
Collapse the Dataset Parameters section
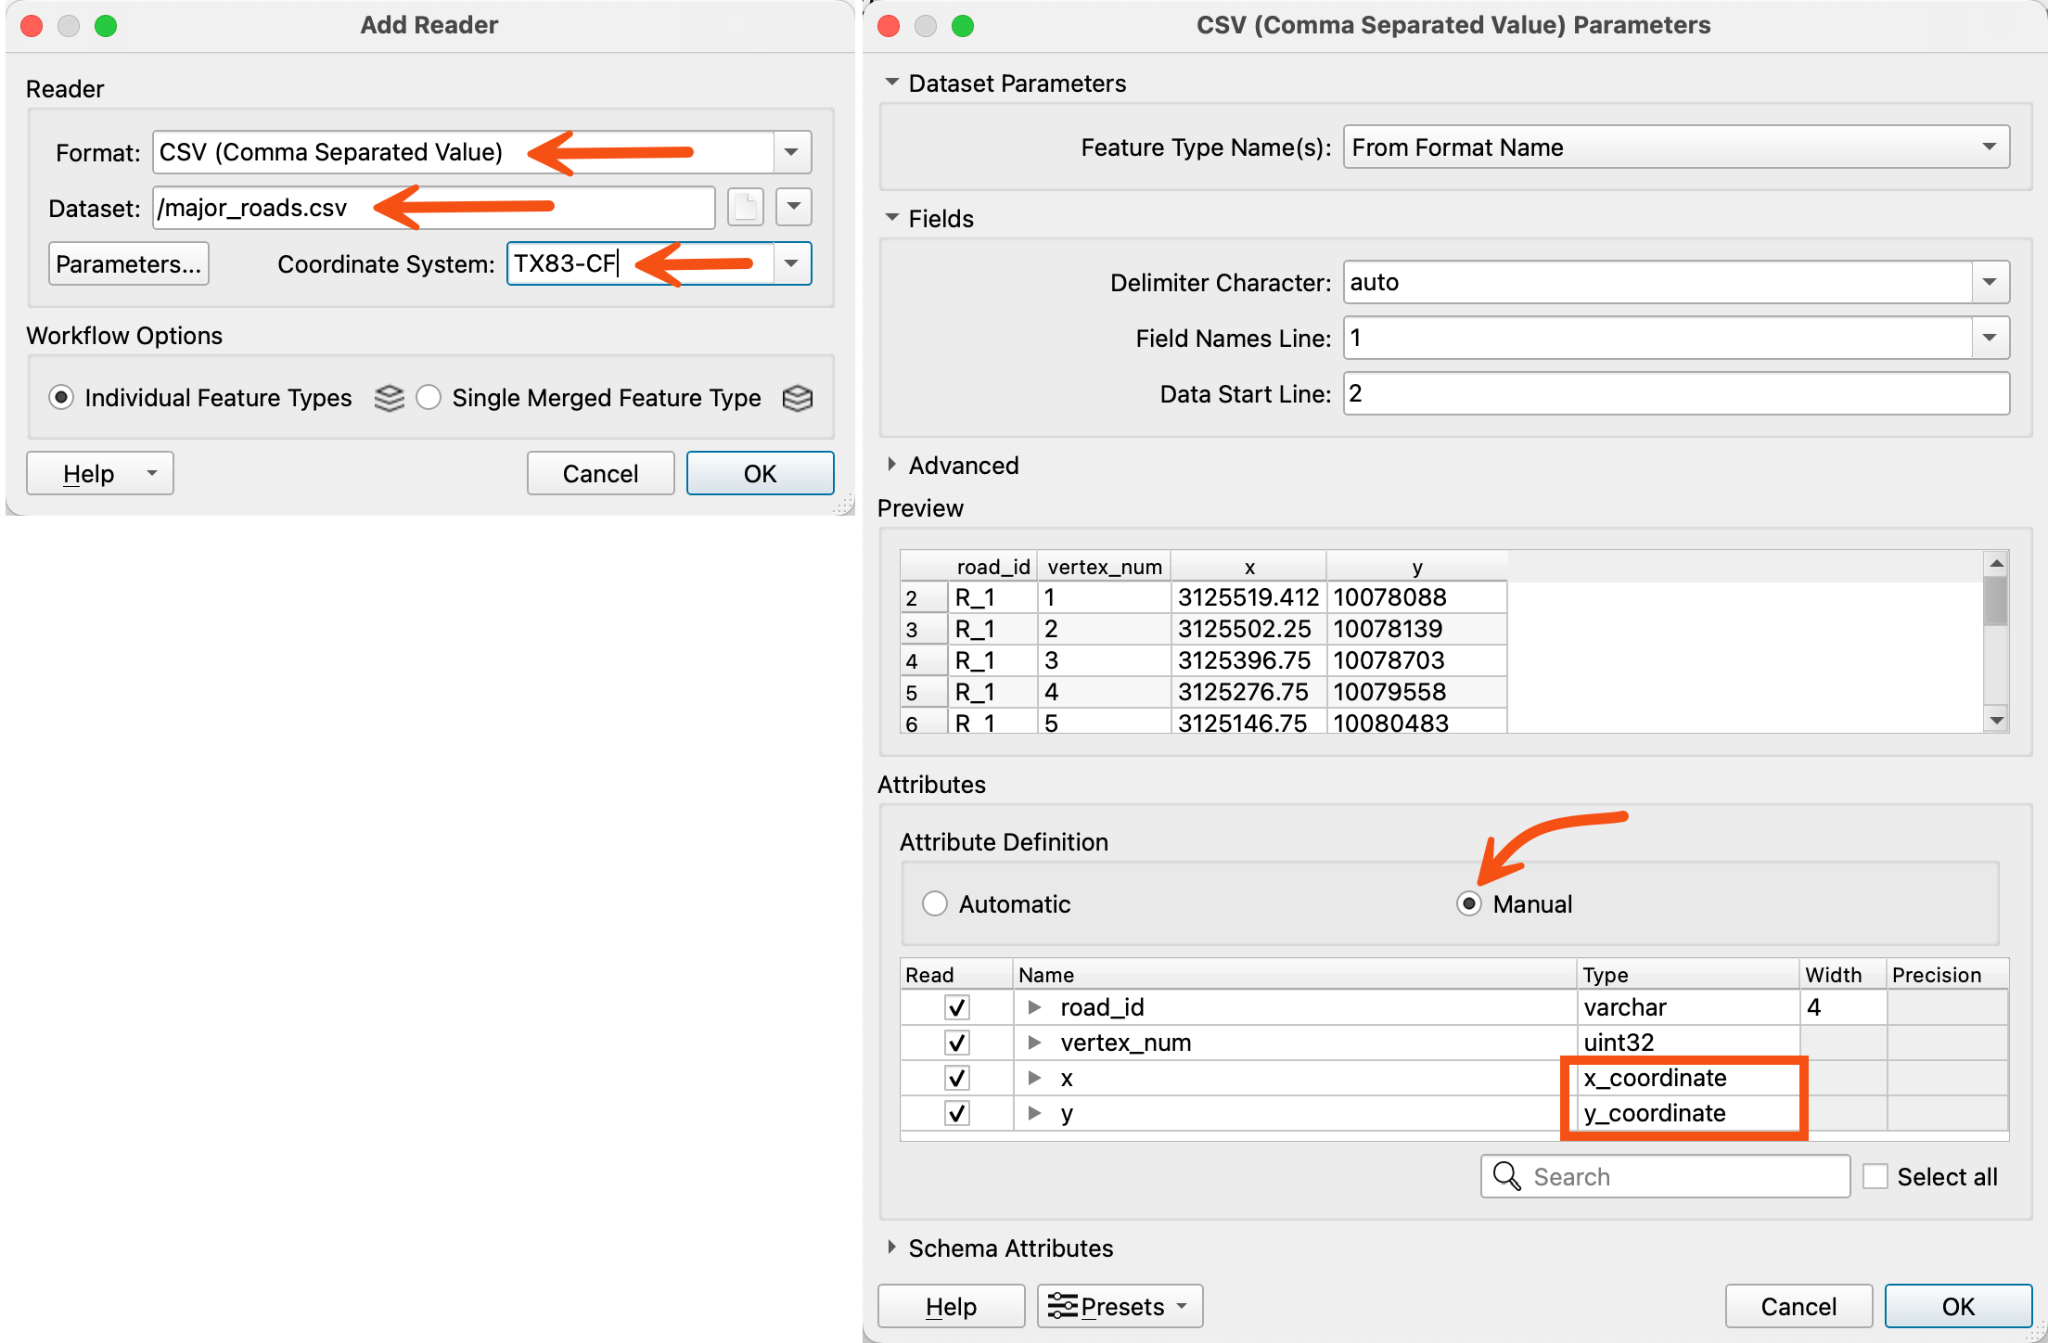tap(892, 82)
